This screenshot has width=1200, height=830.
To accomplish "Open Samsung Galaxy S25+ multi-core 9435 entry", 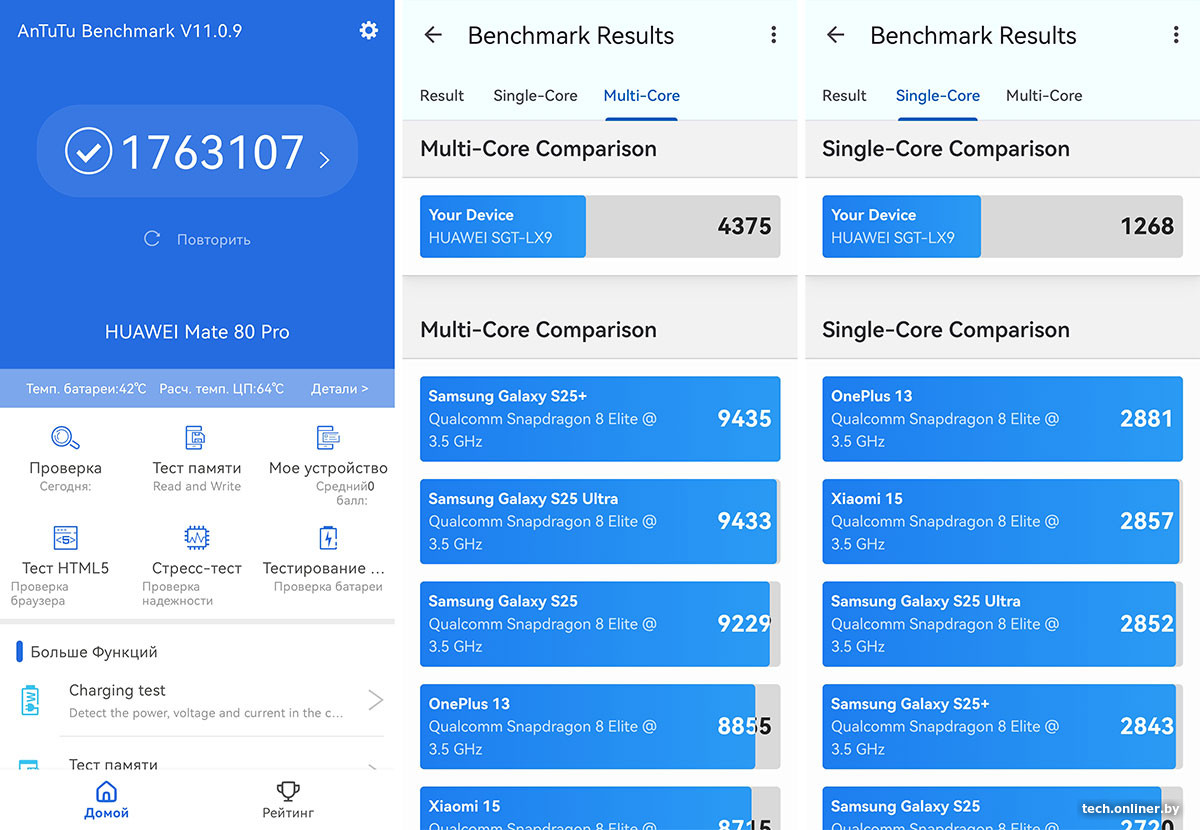I will point(600,419).
